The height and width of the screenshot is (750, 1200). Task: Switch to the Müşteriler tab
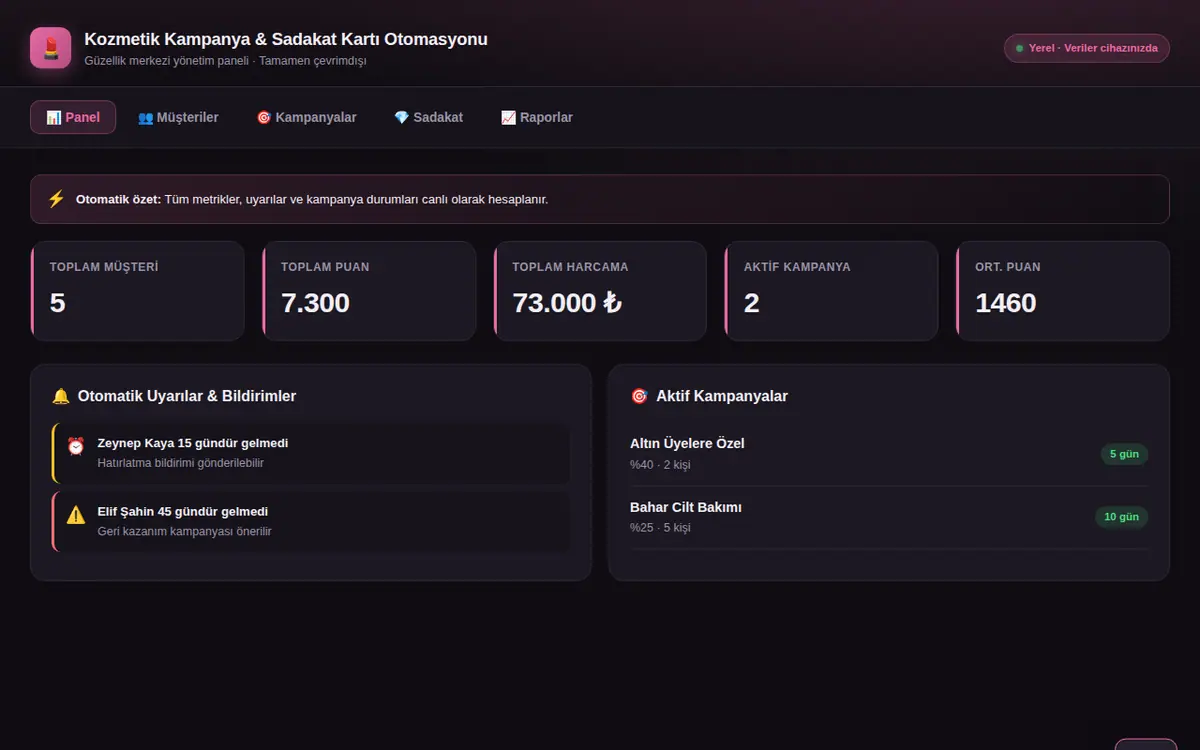[178, 117]
